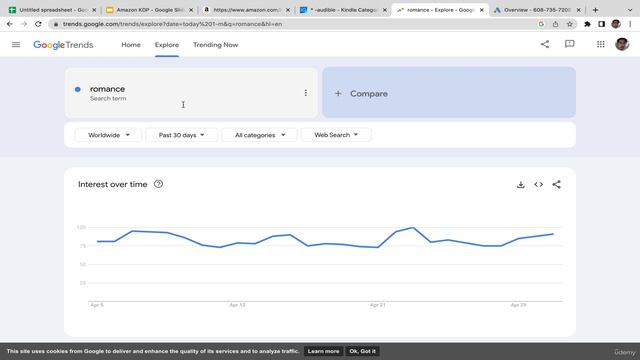Click the chart peak near Apr 21
Screen dimensions: 640x360
[413, 228]
